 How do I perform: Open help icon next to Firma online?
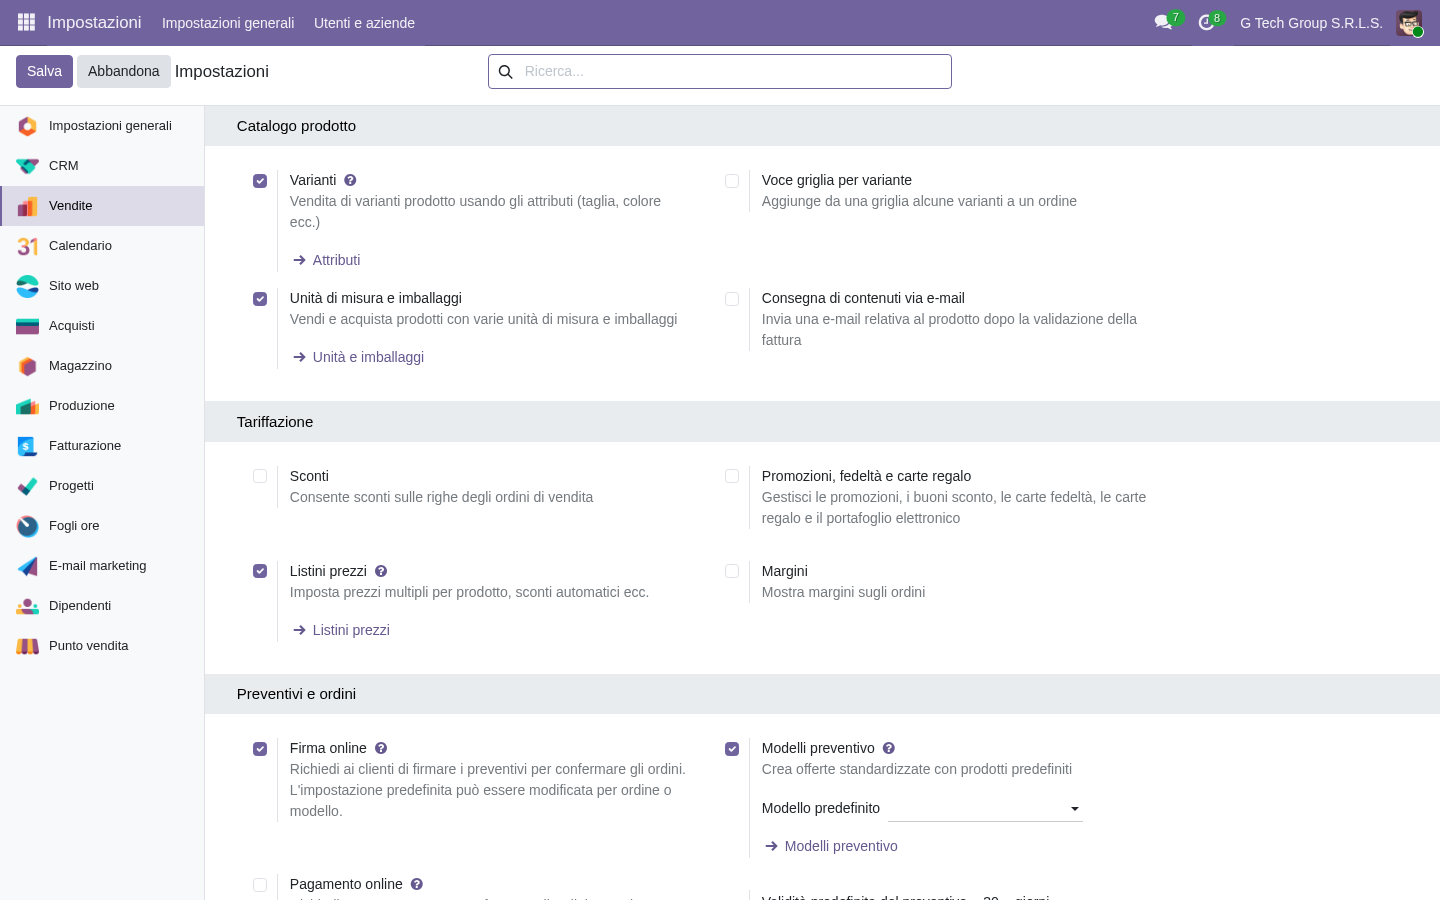(x=381, y=748)
